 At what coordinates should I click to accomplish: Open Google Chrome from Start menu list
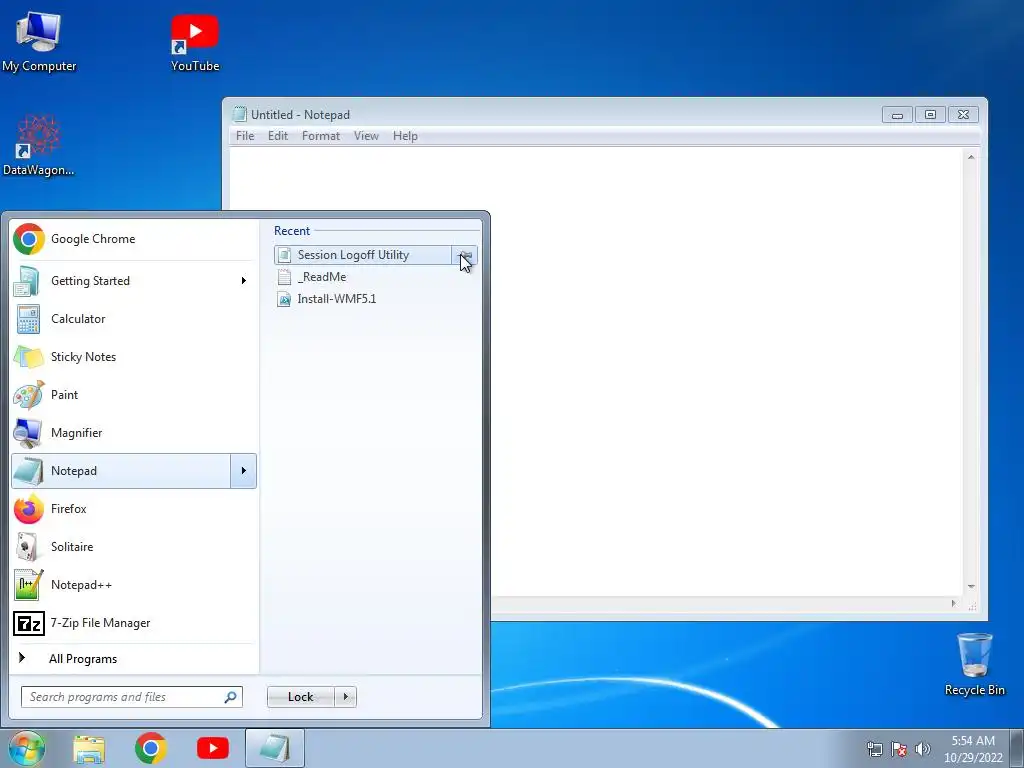(133, 239)
